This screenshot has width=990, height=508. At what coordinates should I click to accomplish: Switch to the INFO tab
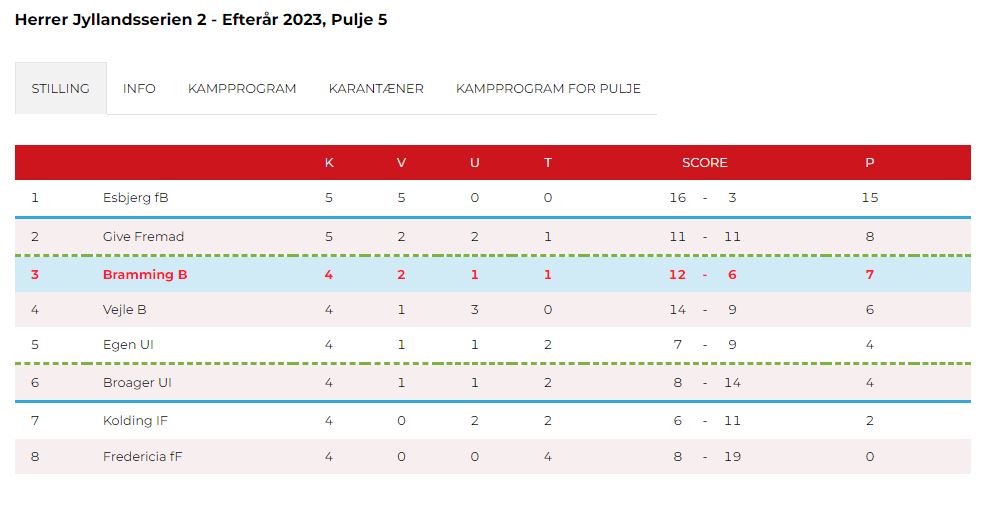[139, 88]
